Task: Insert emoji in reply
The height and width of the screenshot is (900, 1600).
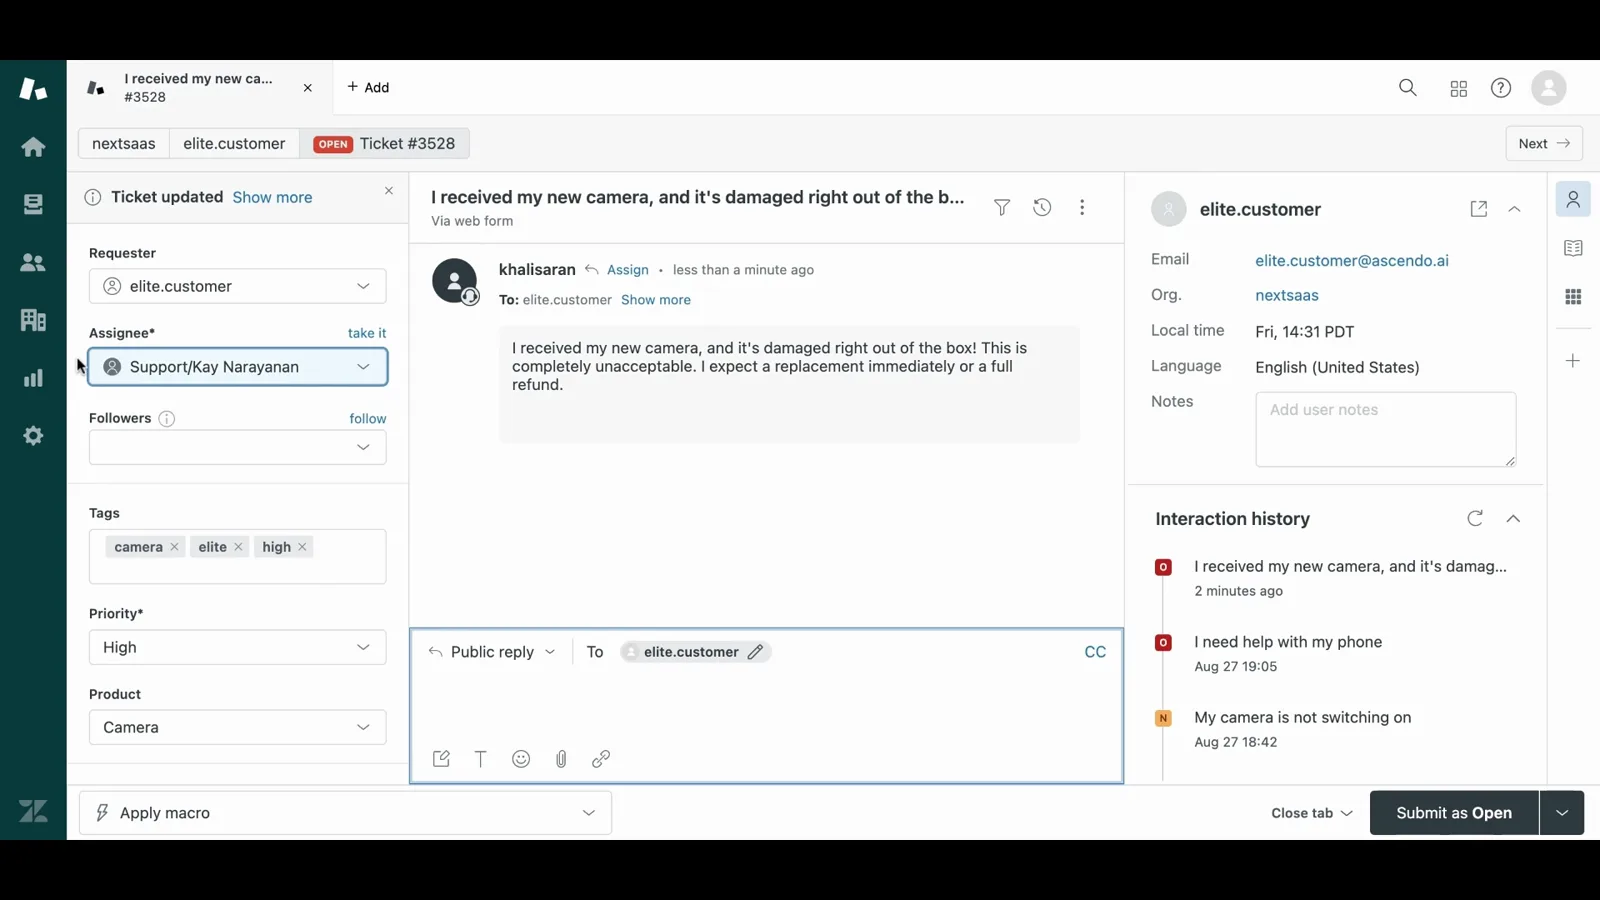Action: (x=521, y=759)
